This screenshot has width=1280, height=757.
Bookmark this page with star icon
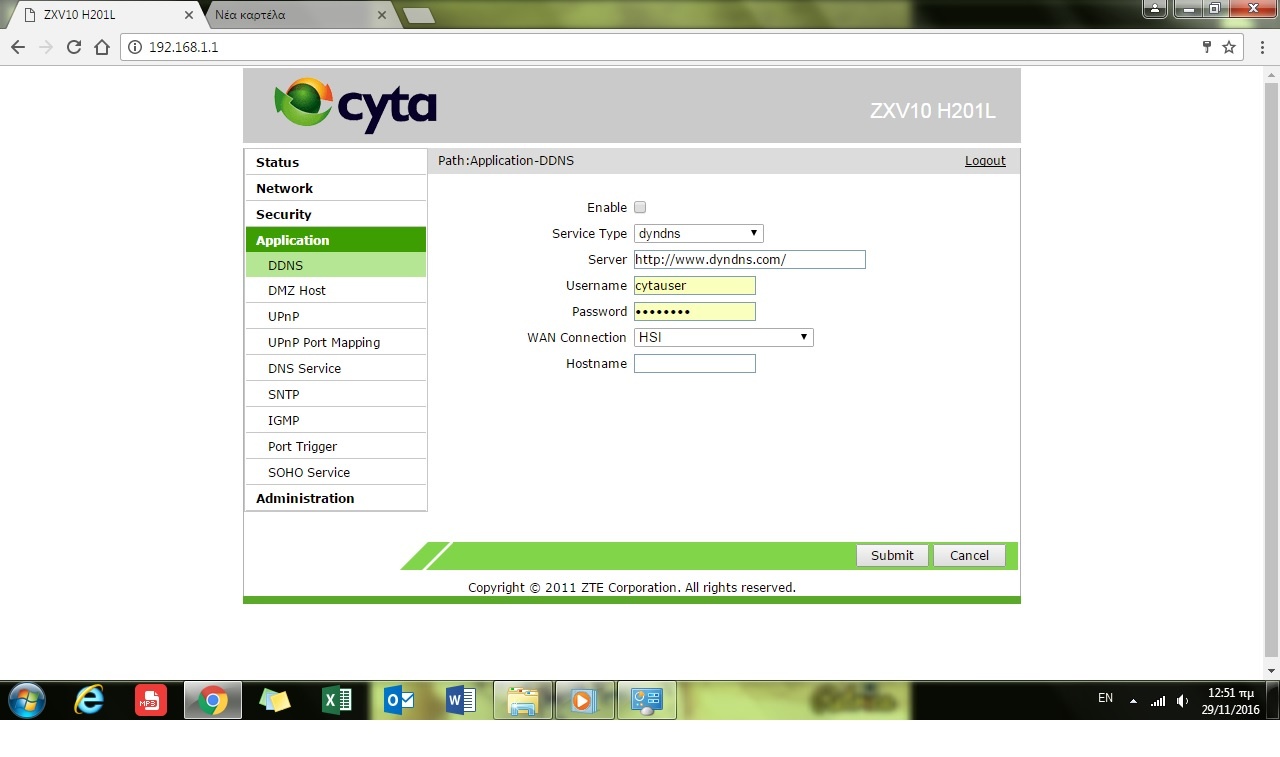coord(1229,47)
